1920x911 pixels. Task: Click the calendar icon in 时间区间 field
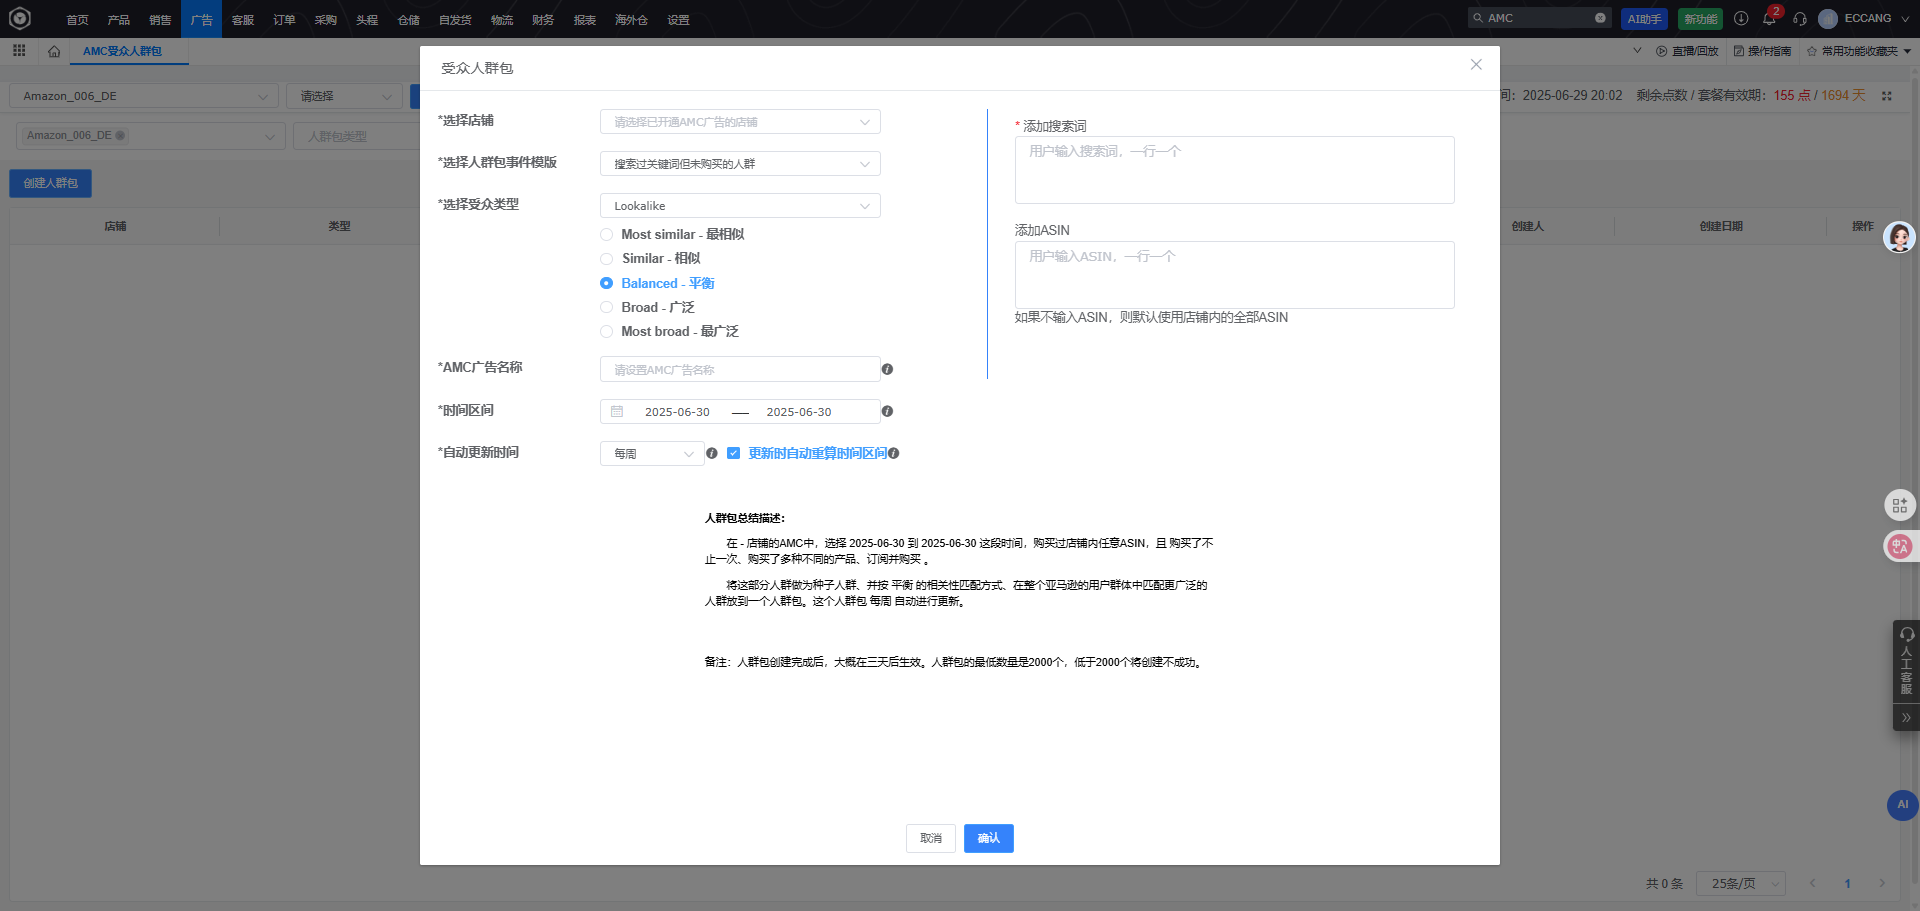617,411
